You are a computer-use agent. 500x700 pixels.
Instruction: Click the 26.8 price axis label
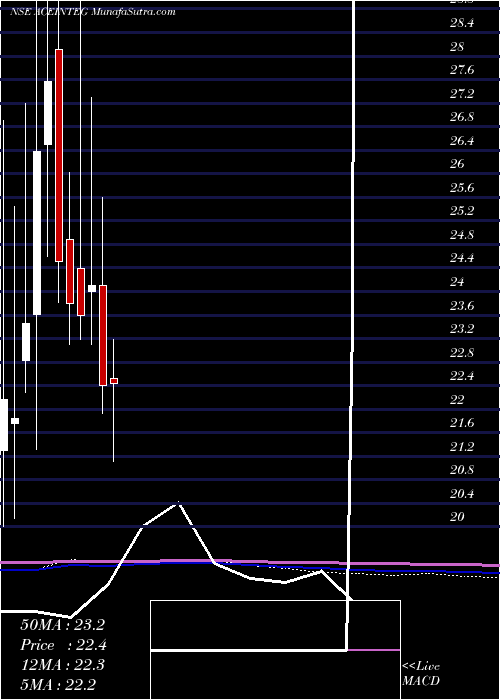coord(462,117)
